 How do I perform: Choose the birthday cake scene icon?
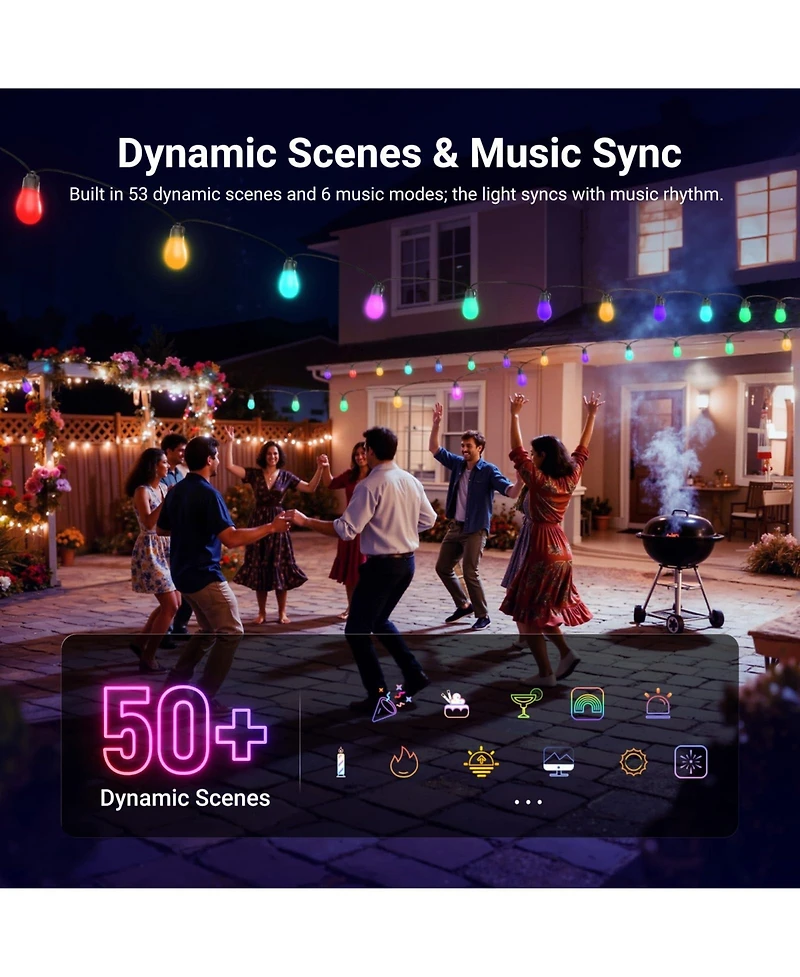(x=455, y=704)
